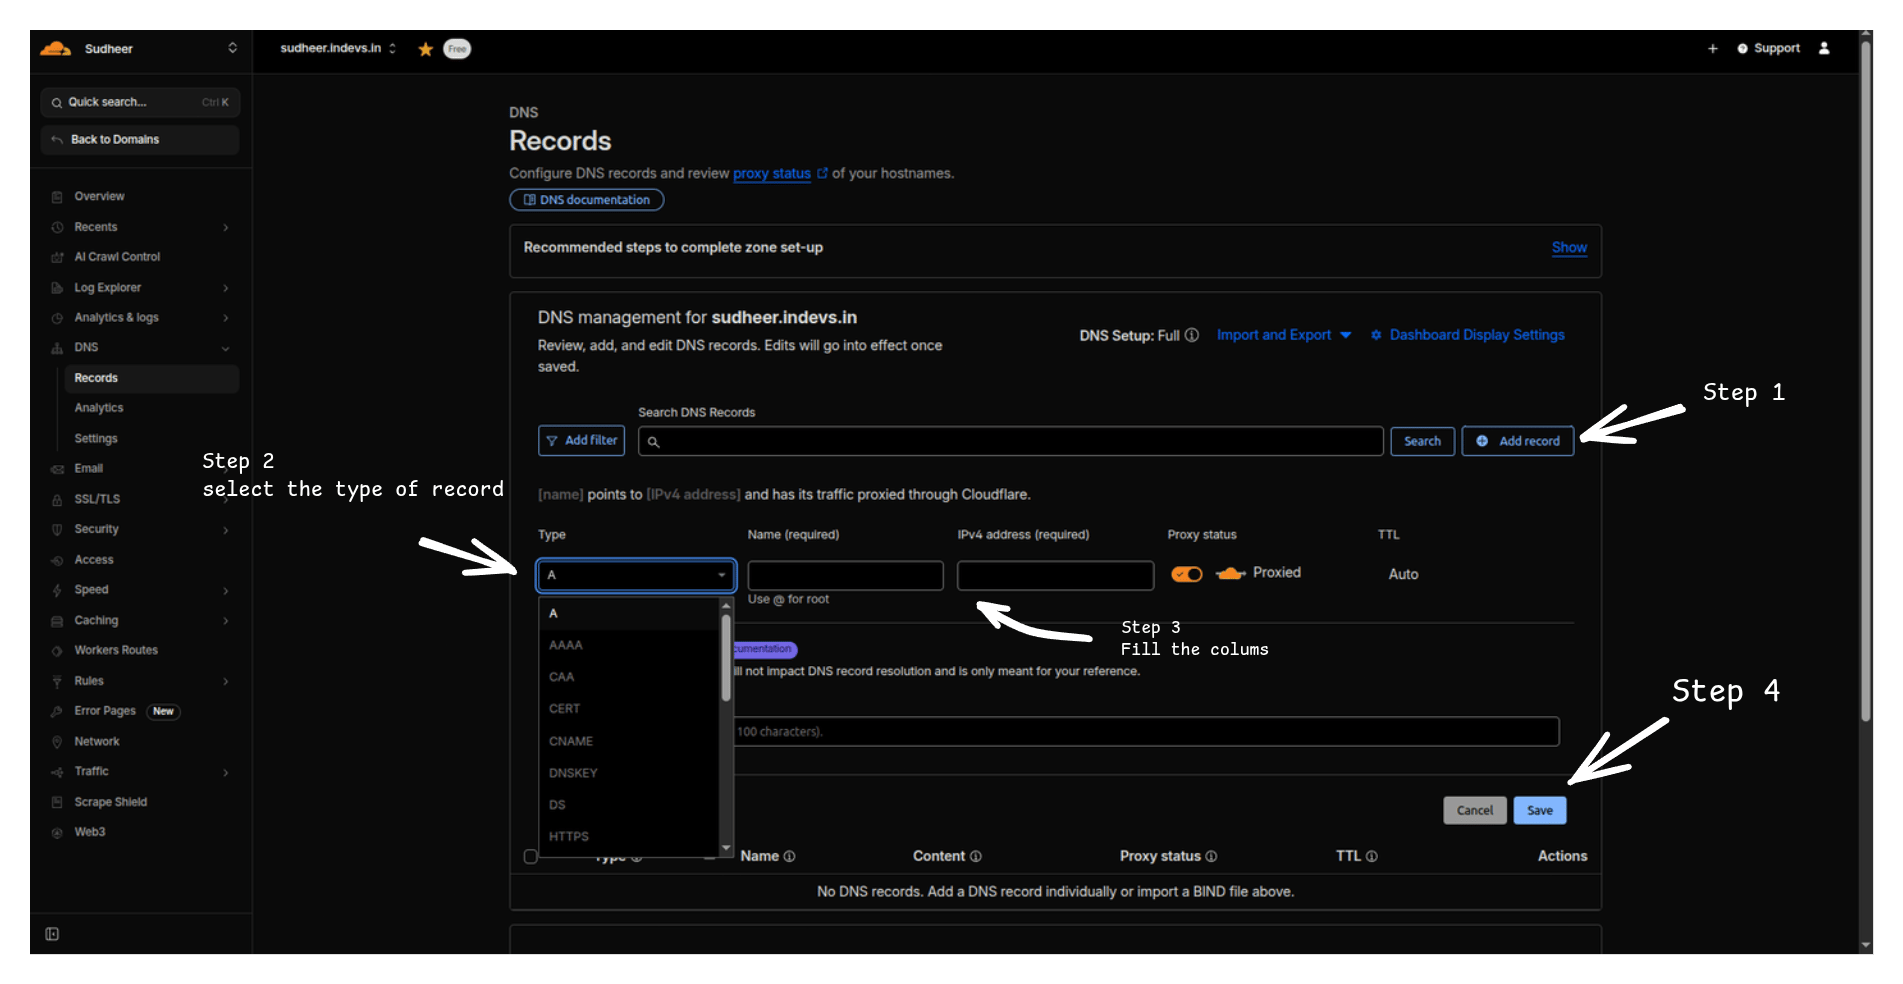Open Dashboard Display Settings
Image resolution: width=1903 pixels, height=984 pixels.
click(x=1467, y=335)
